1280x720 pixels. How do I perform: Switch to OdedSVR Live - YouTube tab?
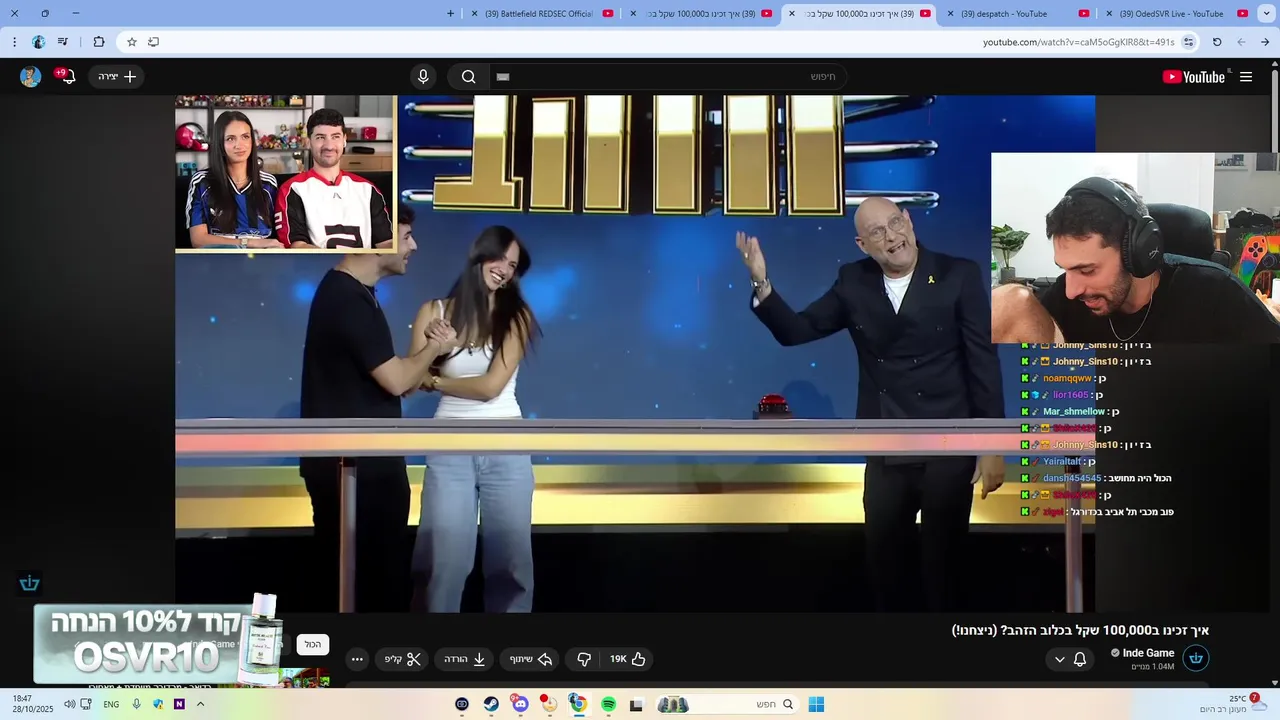click(x=1176, y=14)
